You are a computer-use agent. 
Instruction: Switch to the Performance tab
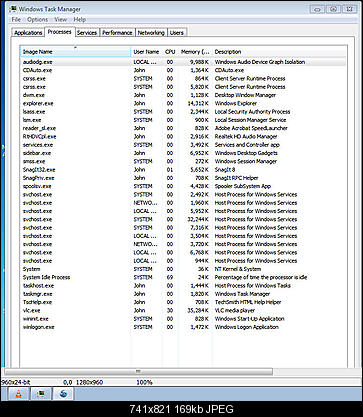coord(117,33)
